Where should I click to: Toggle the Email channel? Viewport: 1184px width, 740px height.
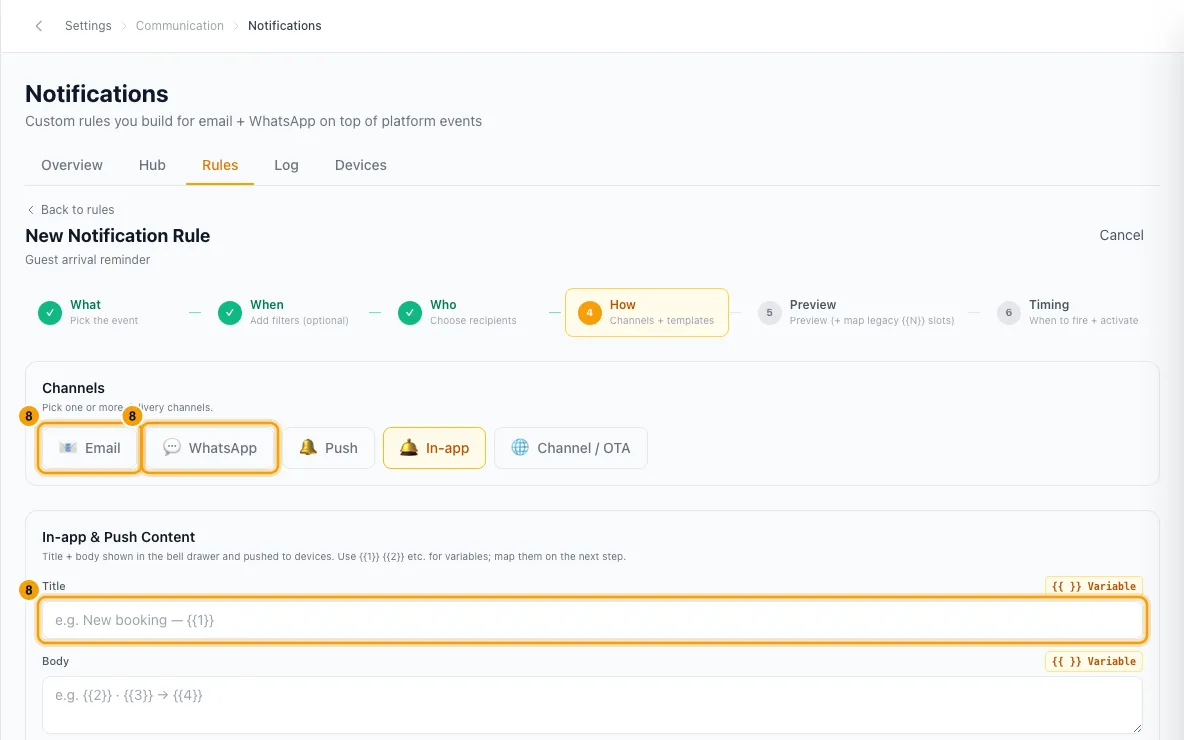pyautogui.click(x=89, y=448)
